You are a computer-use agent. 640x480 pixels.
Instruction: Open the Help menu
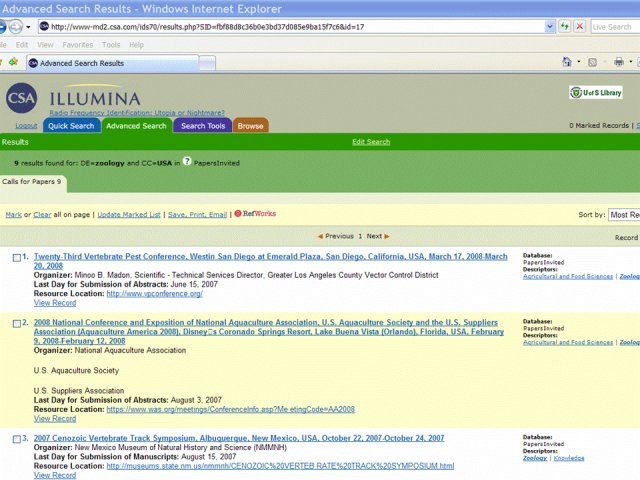[x=136, y=45]
